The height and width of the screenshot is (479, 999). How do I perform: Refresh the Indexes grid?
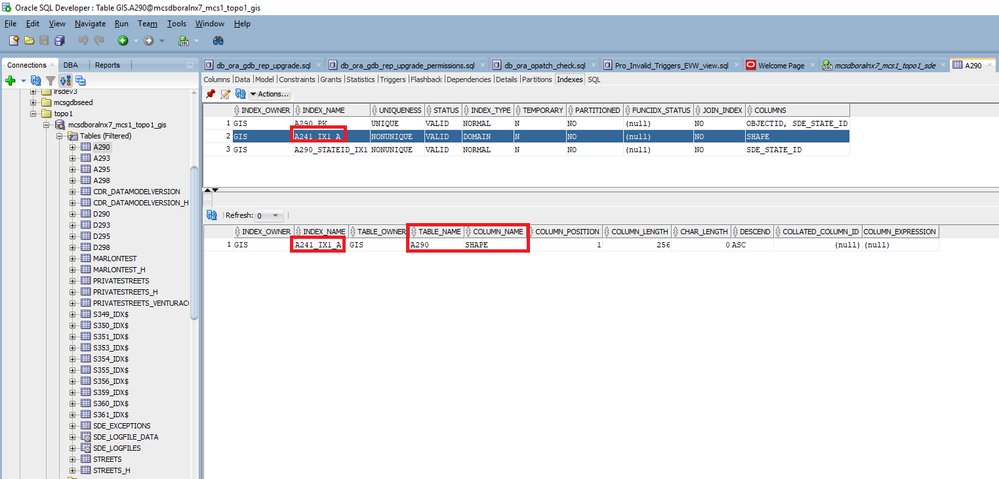pos(240,94)
